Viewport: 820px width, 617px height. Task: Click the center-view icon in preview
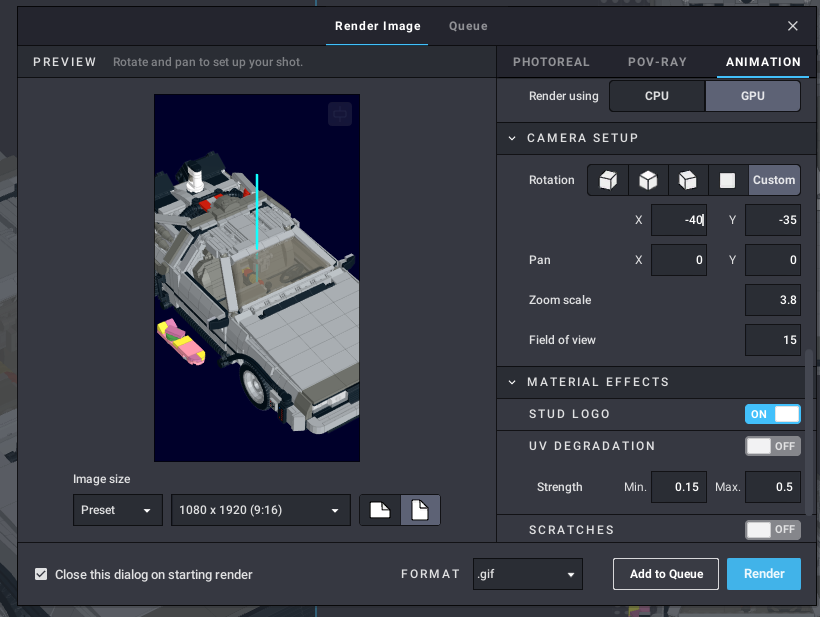[x=340, y=114]
